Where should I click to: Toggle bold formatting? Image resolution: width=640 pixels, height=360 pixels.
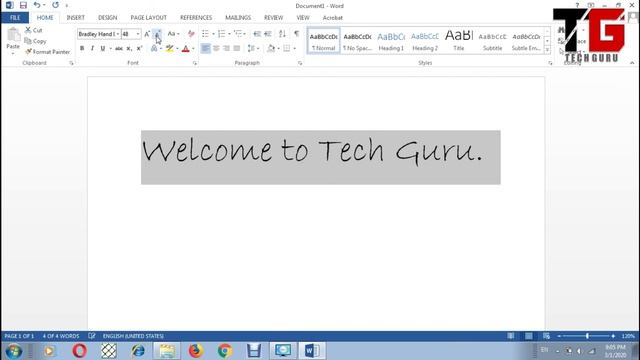tap(82, 49)
